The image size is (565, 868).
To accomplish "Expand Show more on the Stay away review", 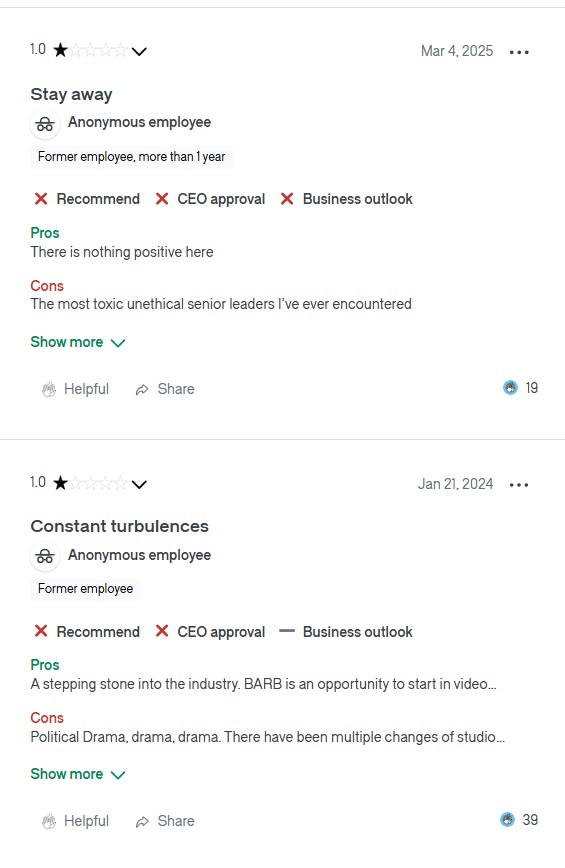I will click(x=78, y=342).
